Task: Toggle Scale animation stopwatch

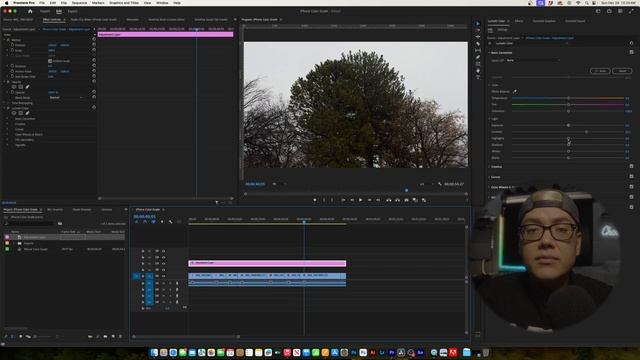Action: tap(12, 50)
